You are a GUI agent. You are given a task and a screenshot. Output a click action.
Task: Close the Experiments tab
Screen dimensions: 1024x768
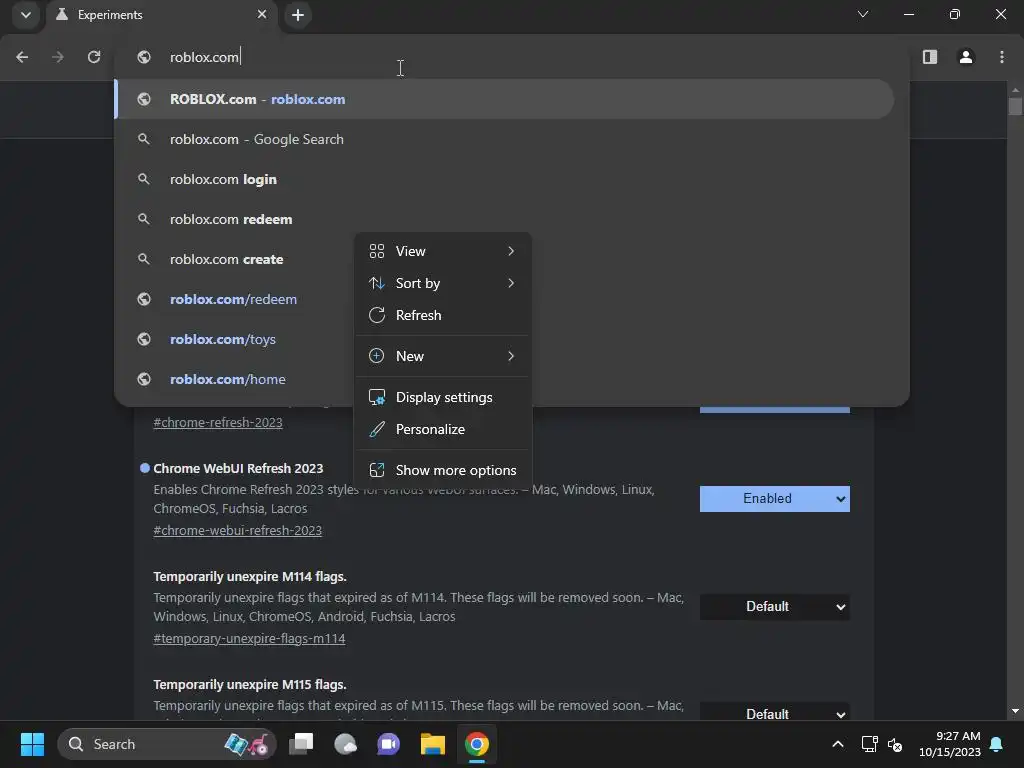coord(262,14)
